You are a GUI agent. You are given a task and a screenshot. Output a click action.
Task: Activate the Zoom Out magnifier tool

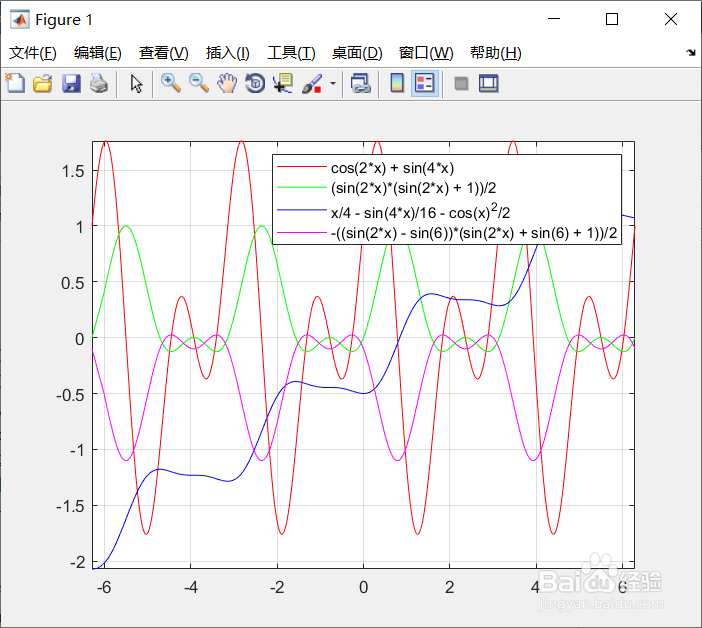[199, 84]
